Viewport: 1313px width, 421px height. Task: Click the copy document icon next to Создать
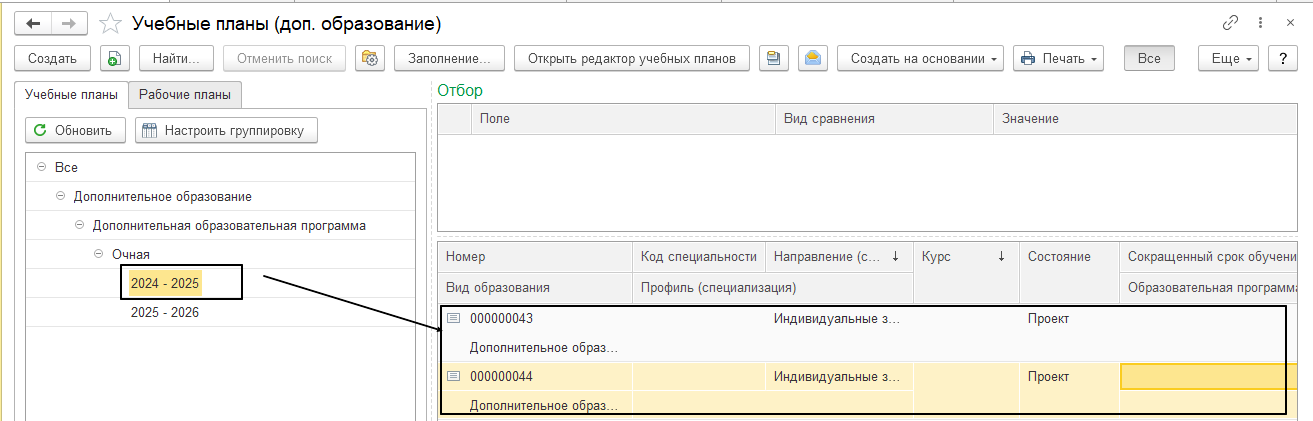[115, 59]
